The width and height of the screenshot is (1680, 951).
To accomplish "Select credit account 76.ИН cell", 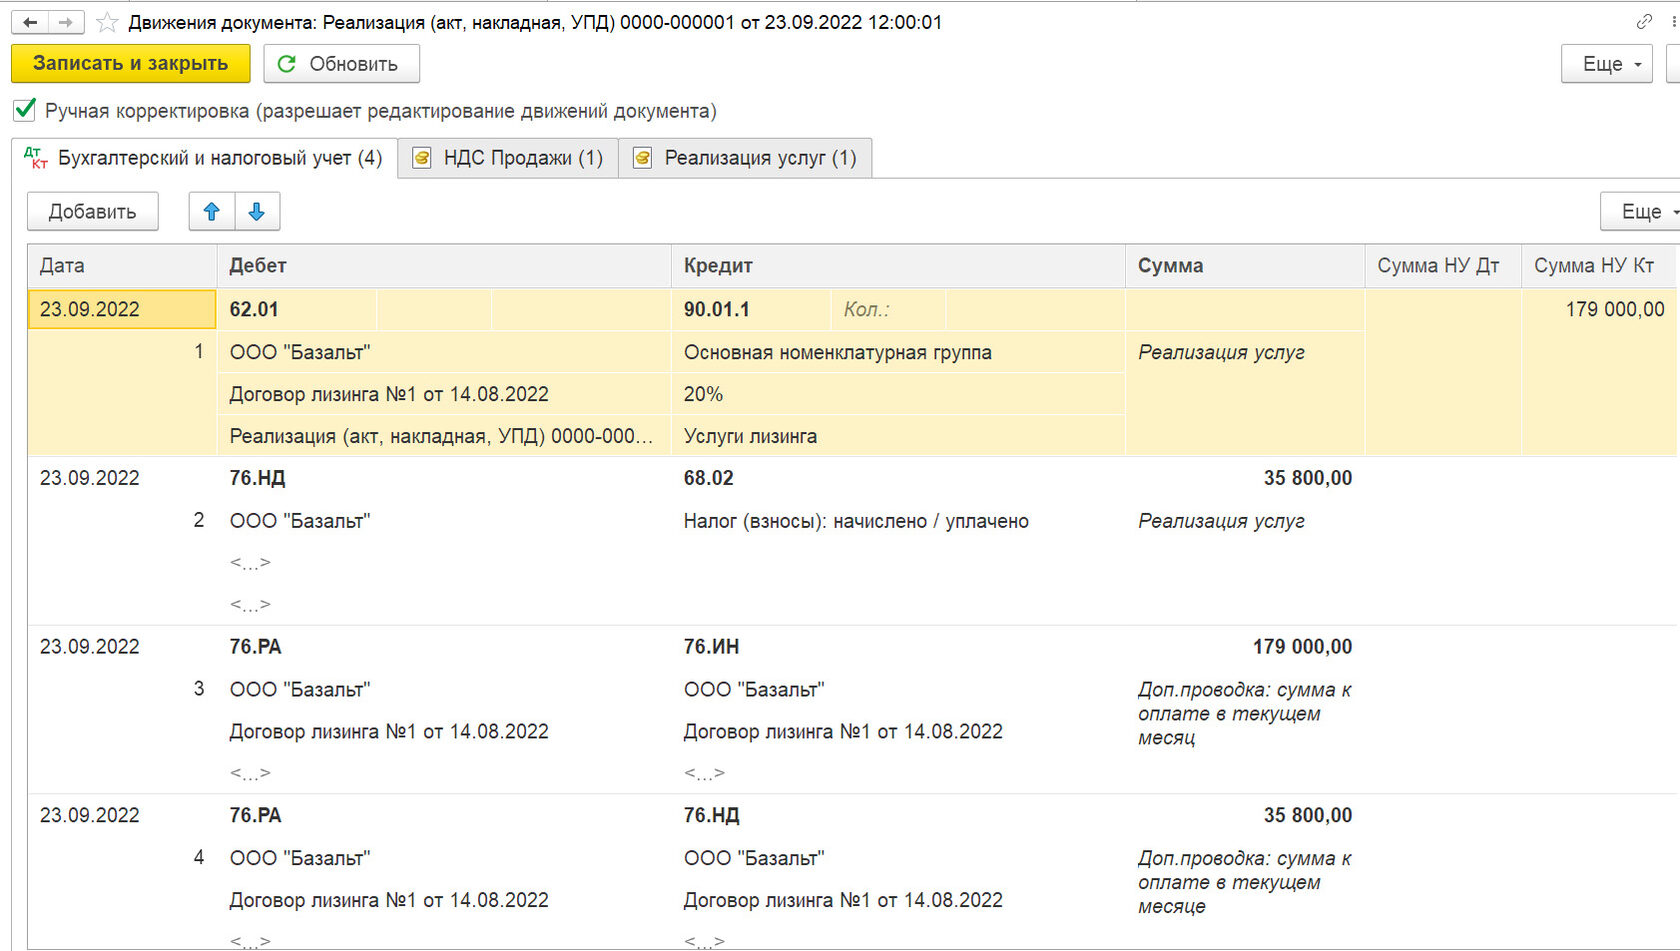I will point(711,647).
